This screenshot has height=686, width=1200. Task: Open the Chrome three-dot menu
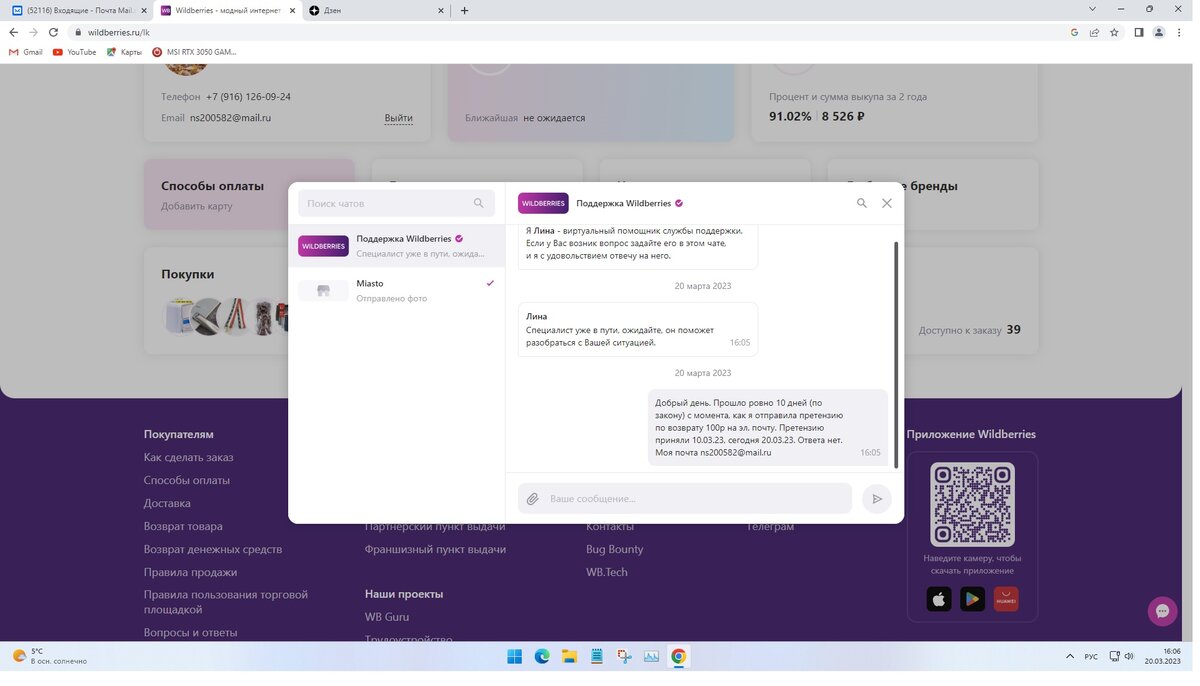coord(1180,32)
